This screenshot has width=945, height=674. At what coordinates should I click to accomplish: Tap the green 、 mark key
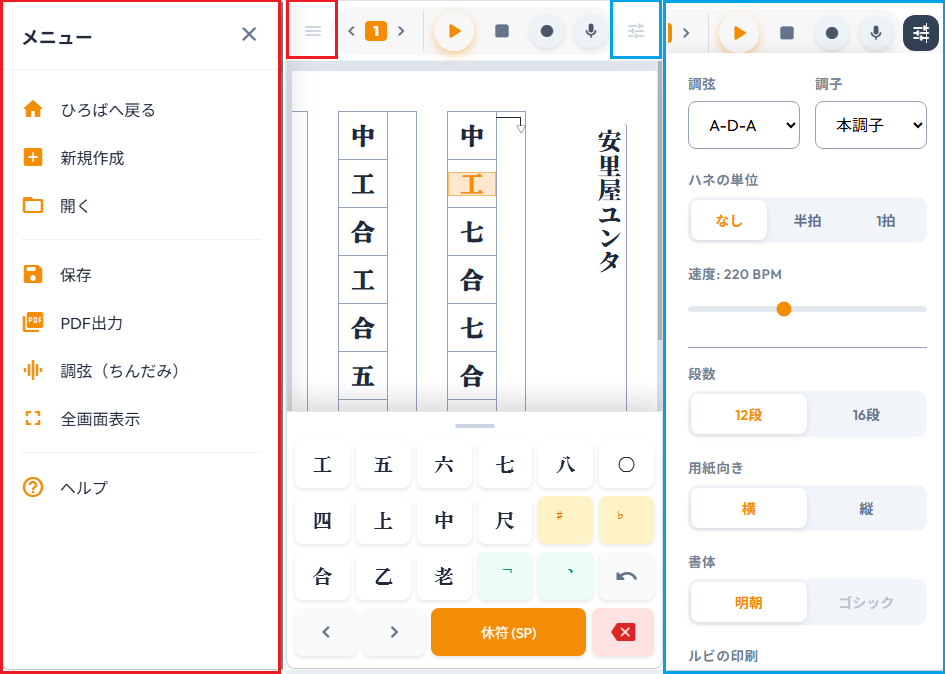pyautogui.click(x=566, y=576)
